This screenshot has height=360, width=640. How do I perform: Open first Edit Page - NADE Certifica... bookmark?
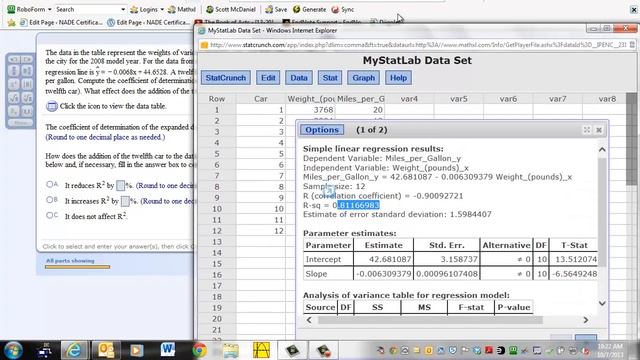[61, 22]
